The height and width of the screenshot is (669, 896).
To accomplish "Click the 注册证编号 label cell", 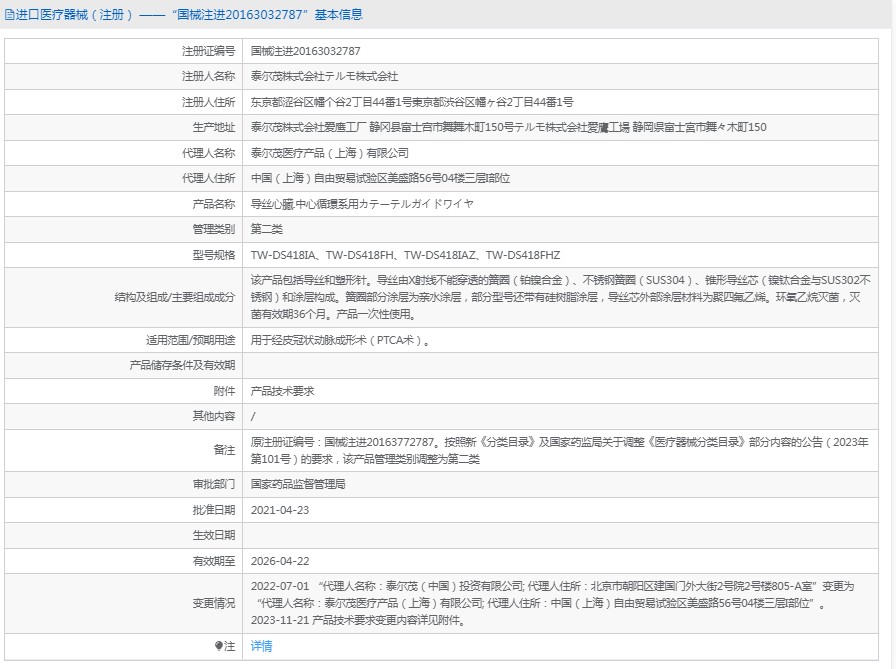I will click(x=123, y=51).
